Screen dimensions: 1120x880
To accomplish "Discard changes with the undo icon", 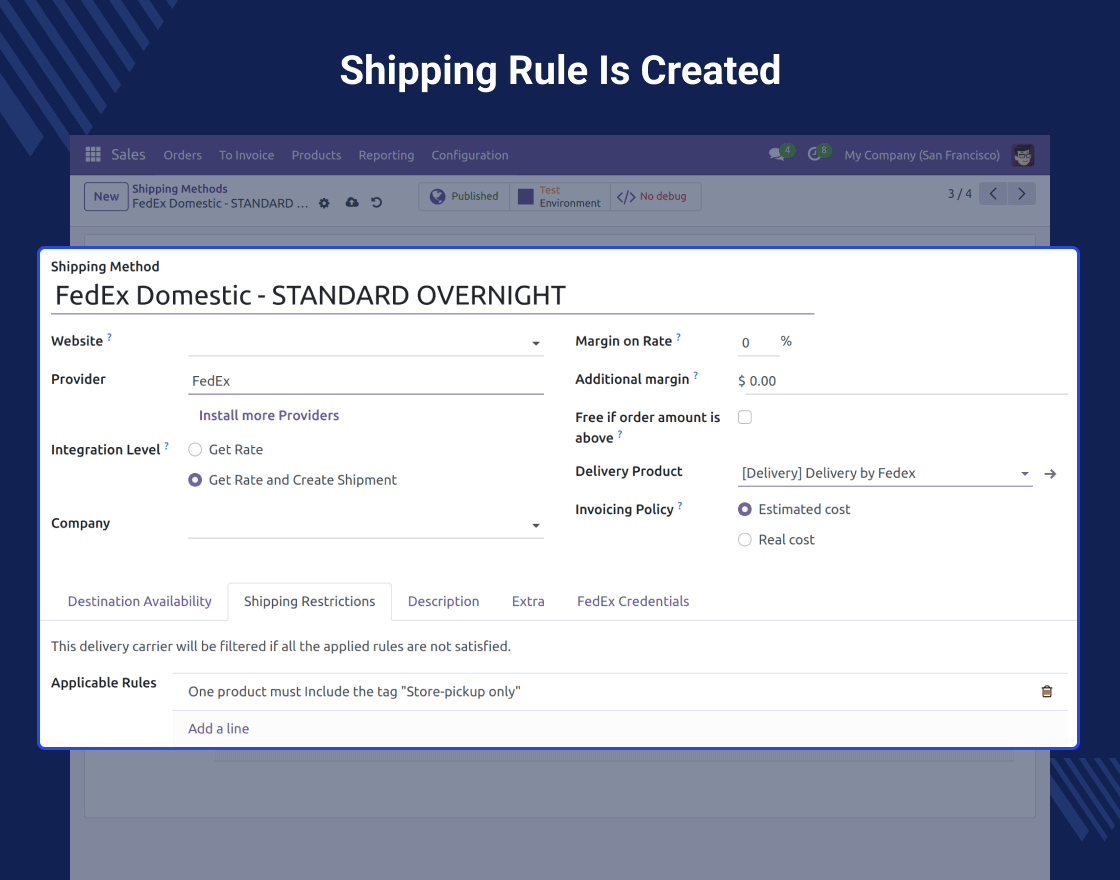I will [x=376, y=203].
